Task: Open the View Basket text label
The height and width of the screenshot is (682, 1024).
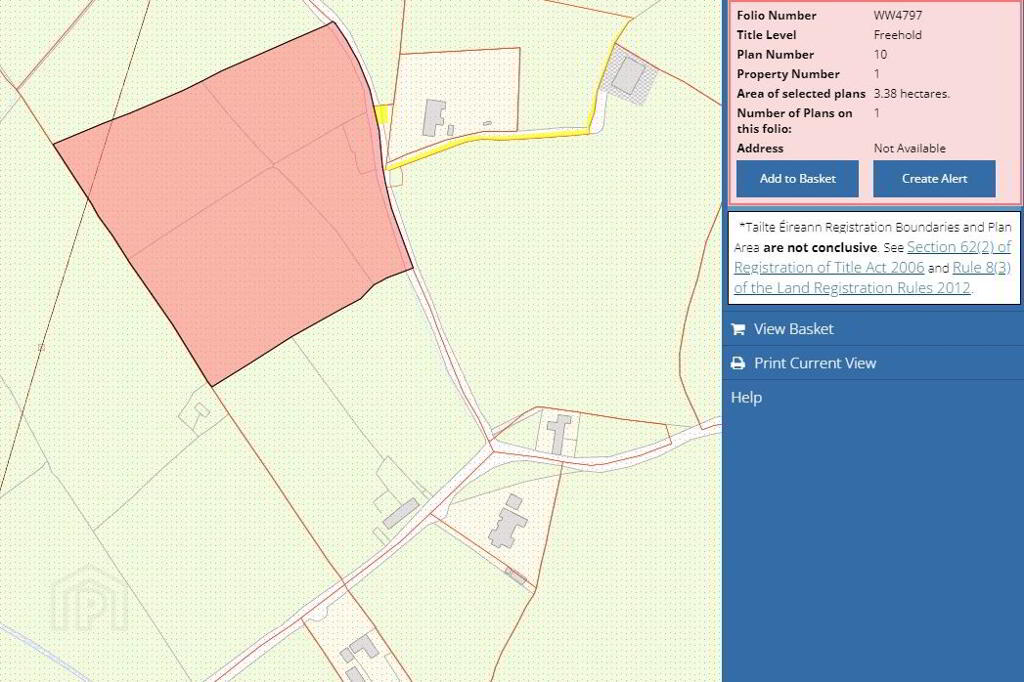Action: pyautogui.click(x=793, y=329)
